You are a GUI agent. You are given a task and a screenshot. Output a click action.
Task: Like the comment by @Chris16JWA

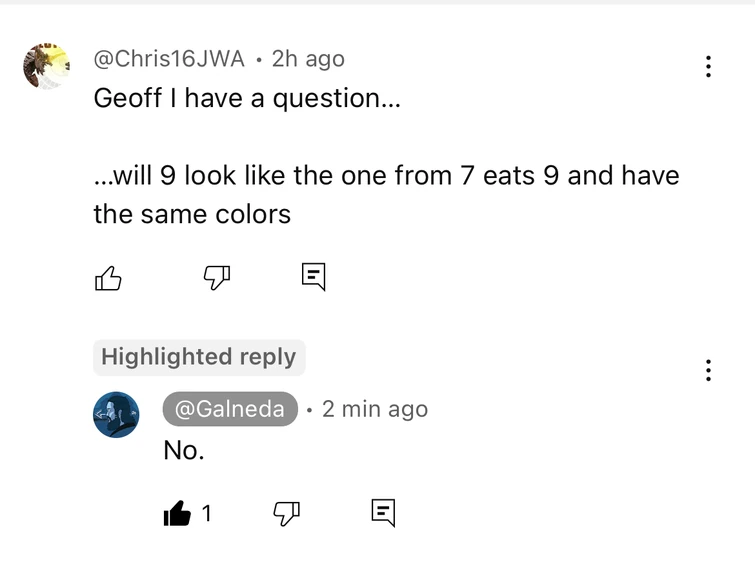(108, 278)
